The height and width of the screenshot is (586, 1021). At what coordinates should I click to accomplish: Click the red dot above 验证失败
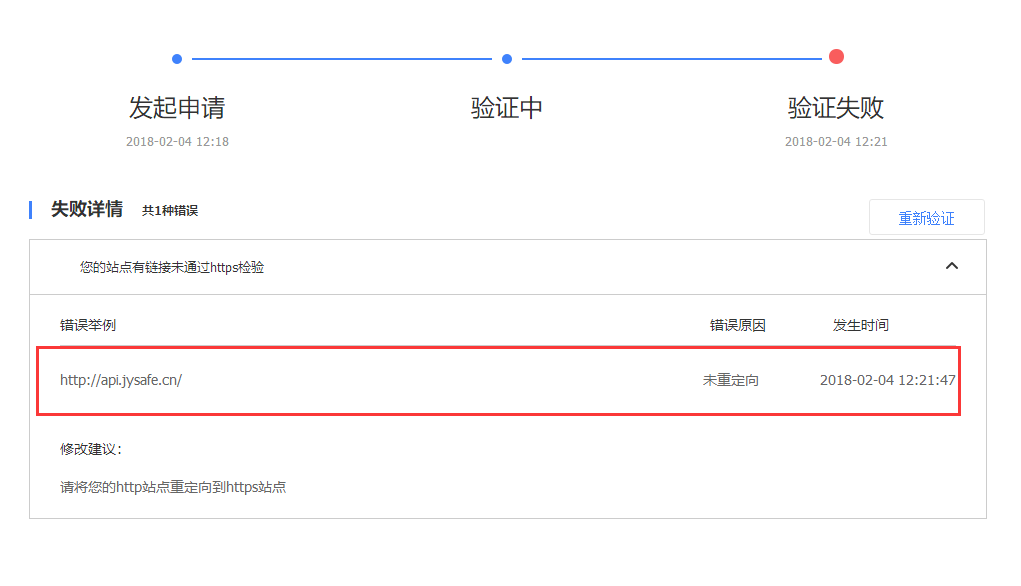(836, 57)
